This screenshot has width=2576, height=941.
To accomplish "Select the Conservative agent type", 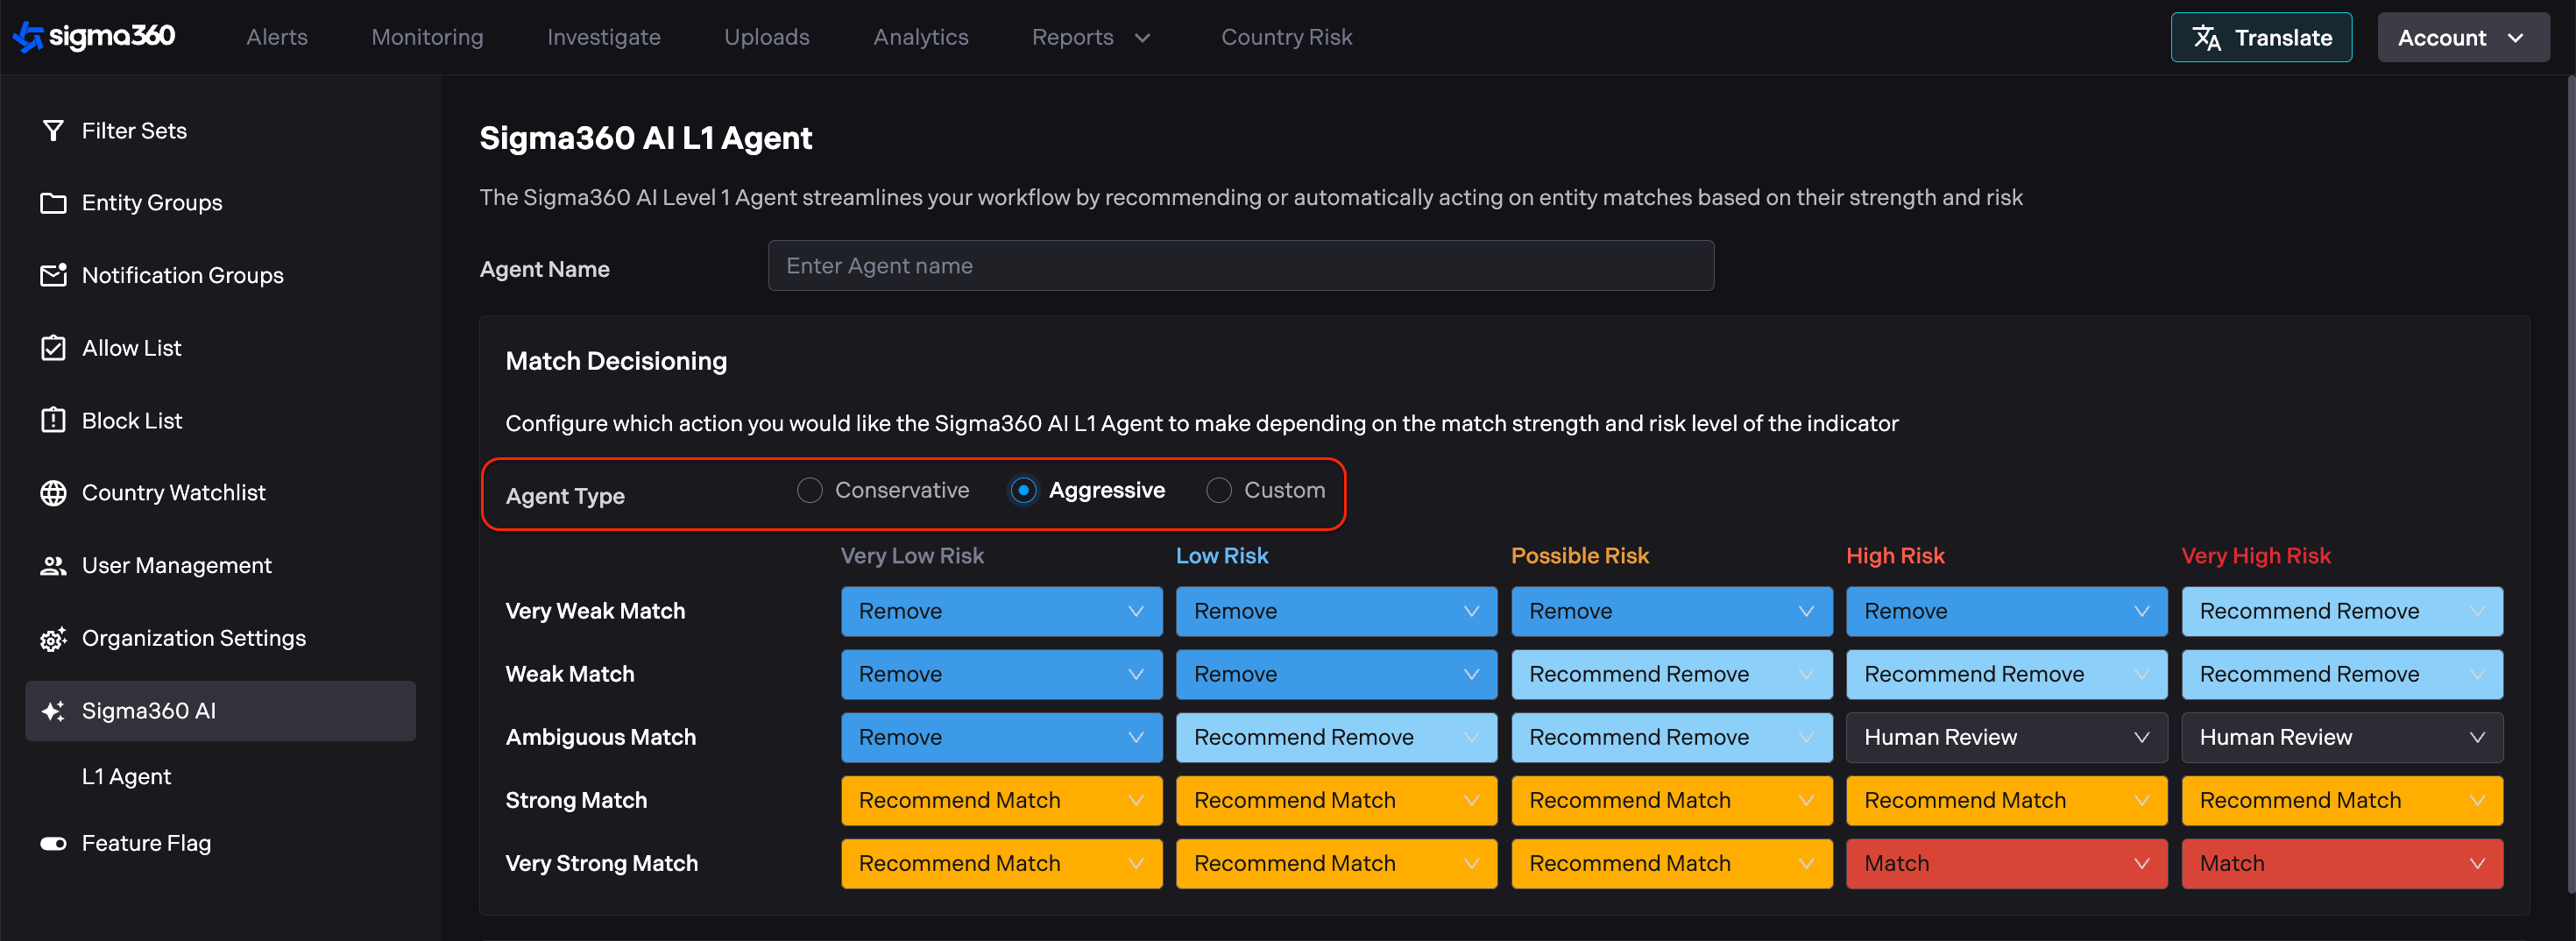I will click(x=809, y=490).
